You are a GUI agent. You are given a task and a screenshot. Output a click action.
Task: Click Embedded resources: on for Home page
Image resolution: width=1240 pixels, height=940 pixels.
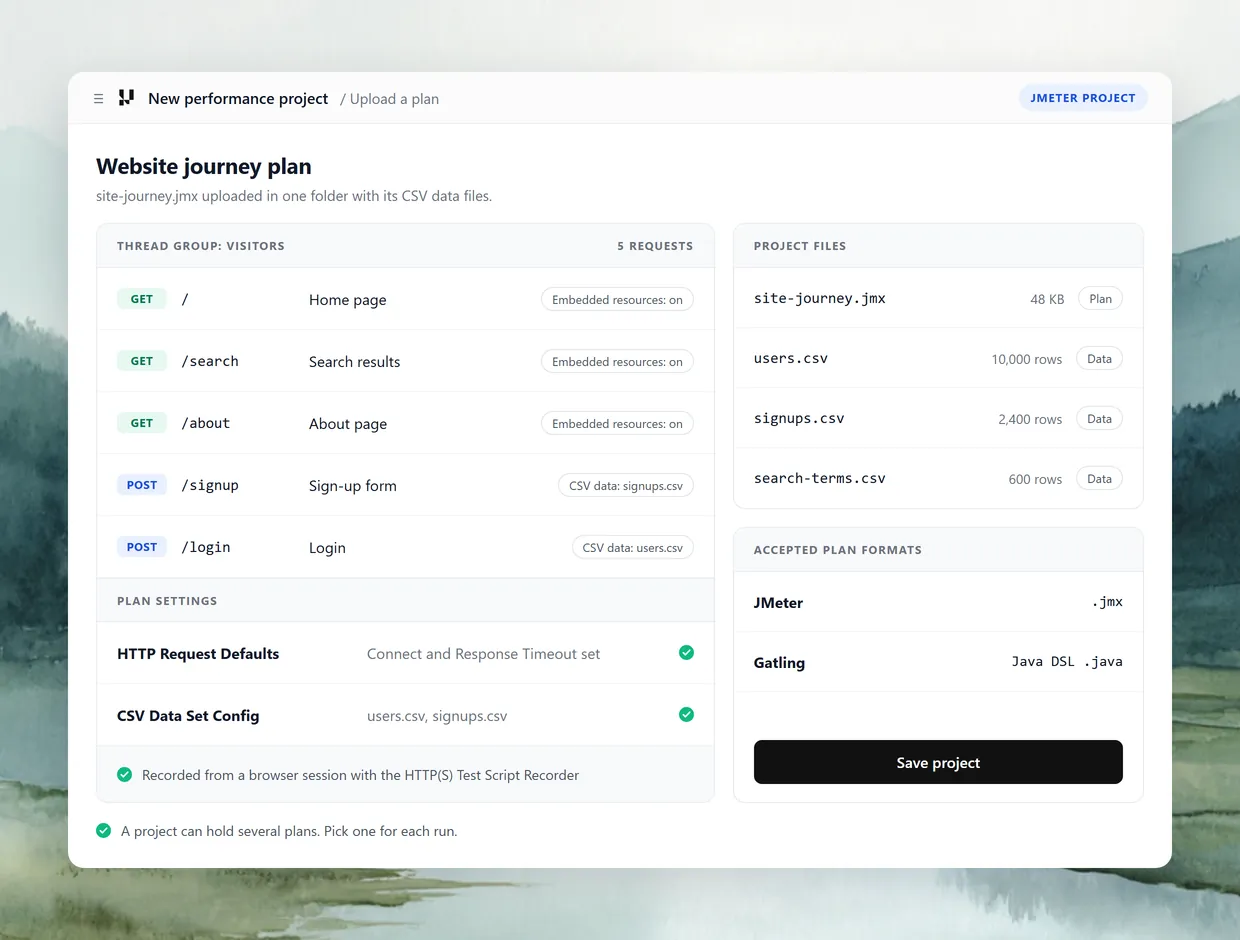(x=617, y=300)
